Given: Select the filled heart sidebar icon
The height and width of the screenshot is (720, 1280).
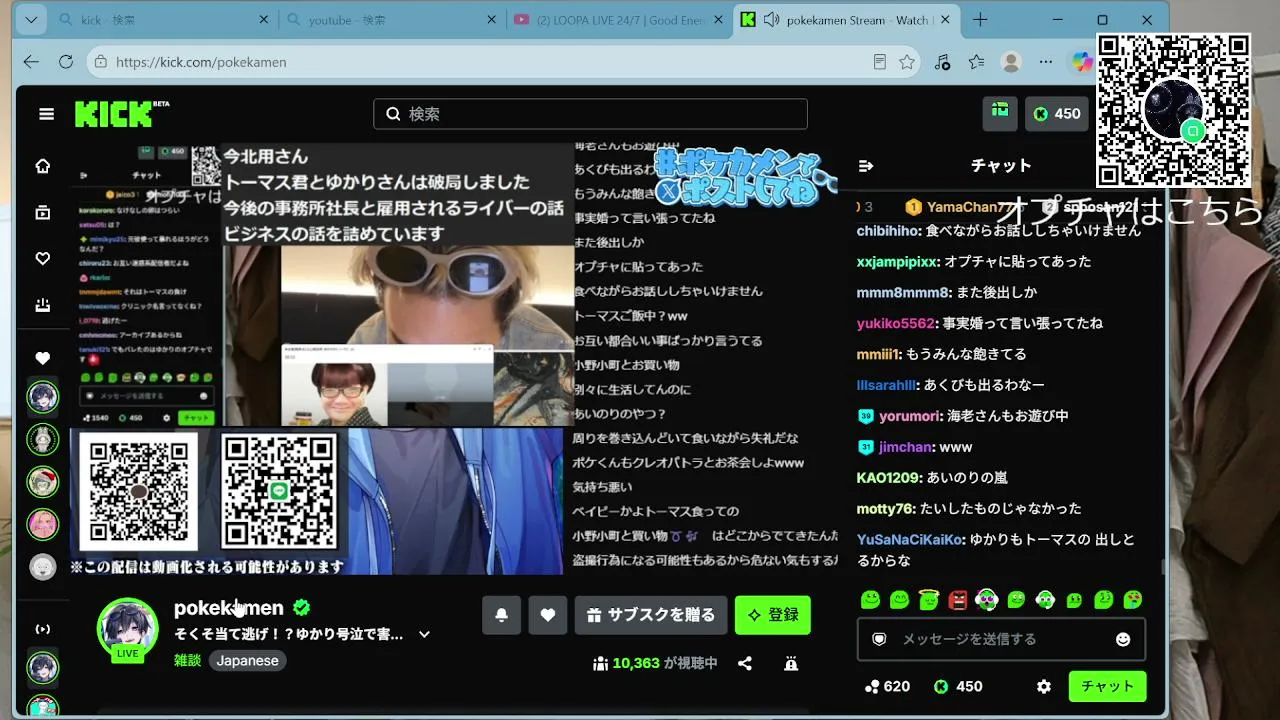Looking at the screenshot, I should (x=43, y=358).
